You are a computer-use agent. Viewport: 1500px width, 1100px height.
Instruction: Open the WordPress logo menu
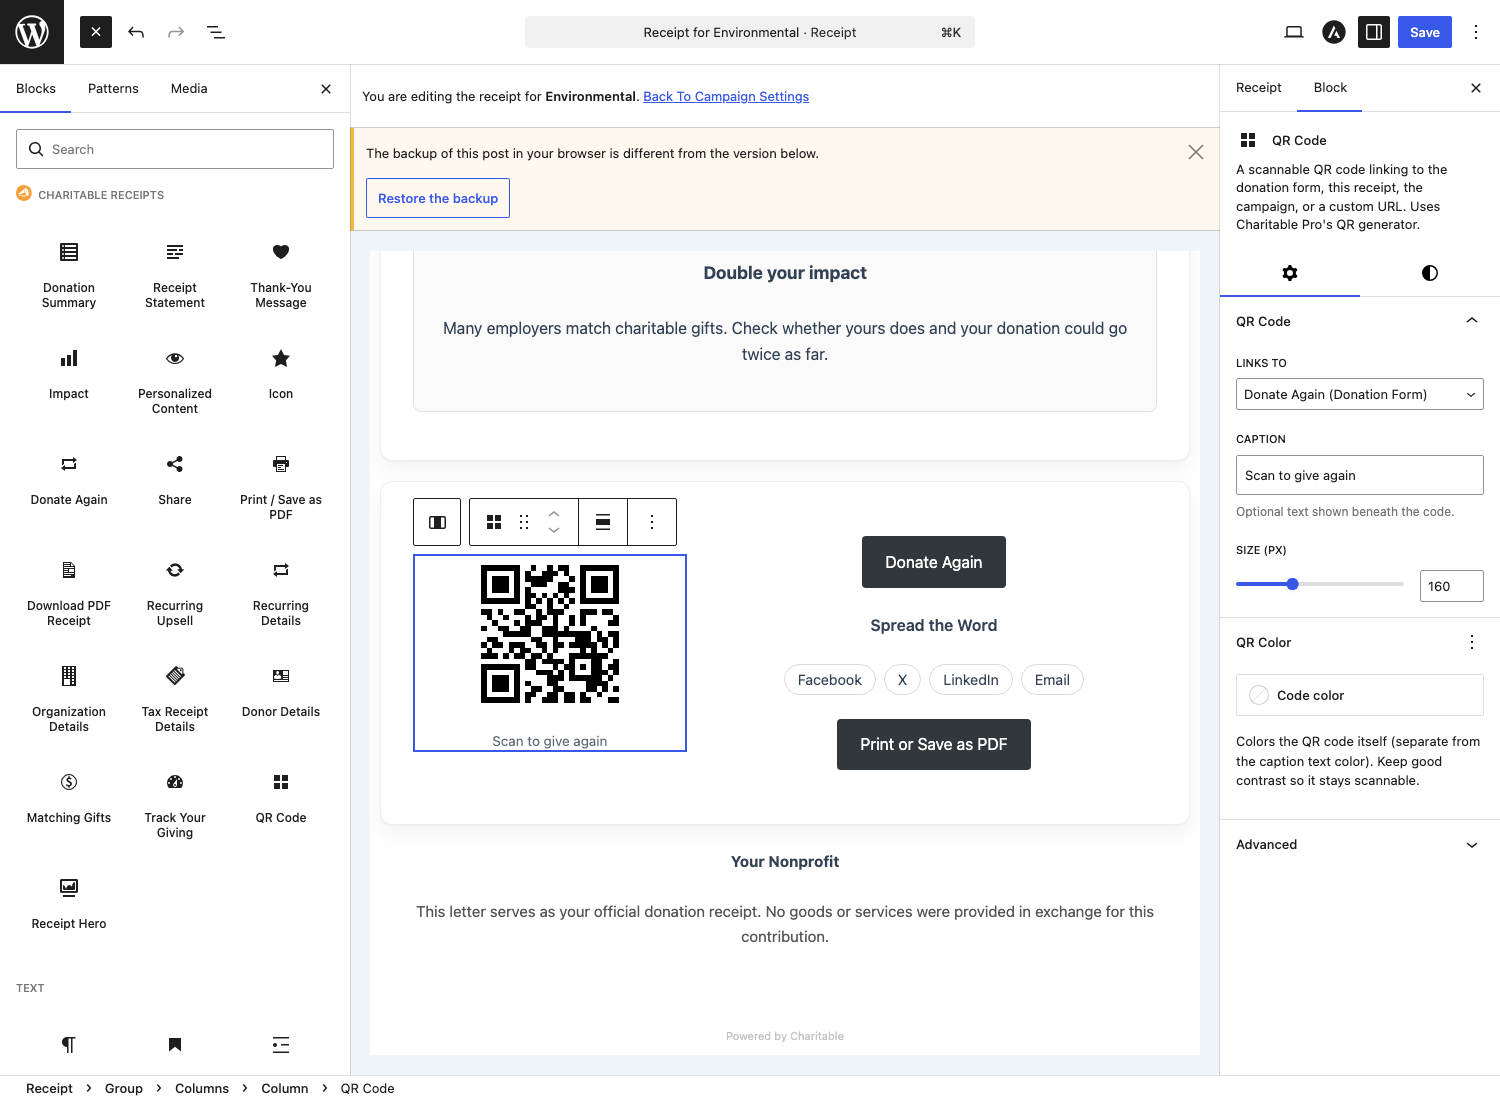coord(32,32)
